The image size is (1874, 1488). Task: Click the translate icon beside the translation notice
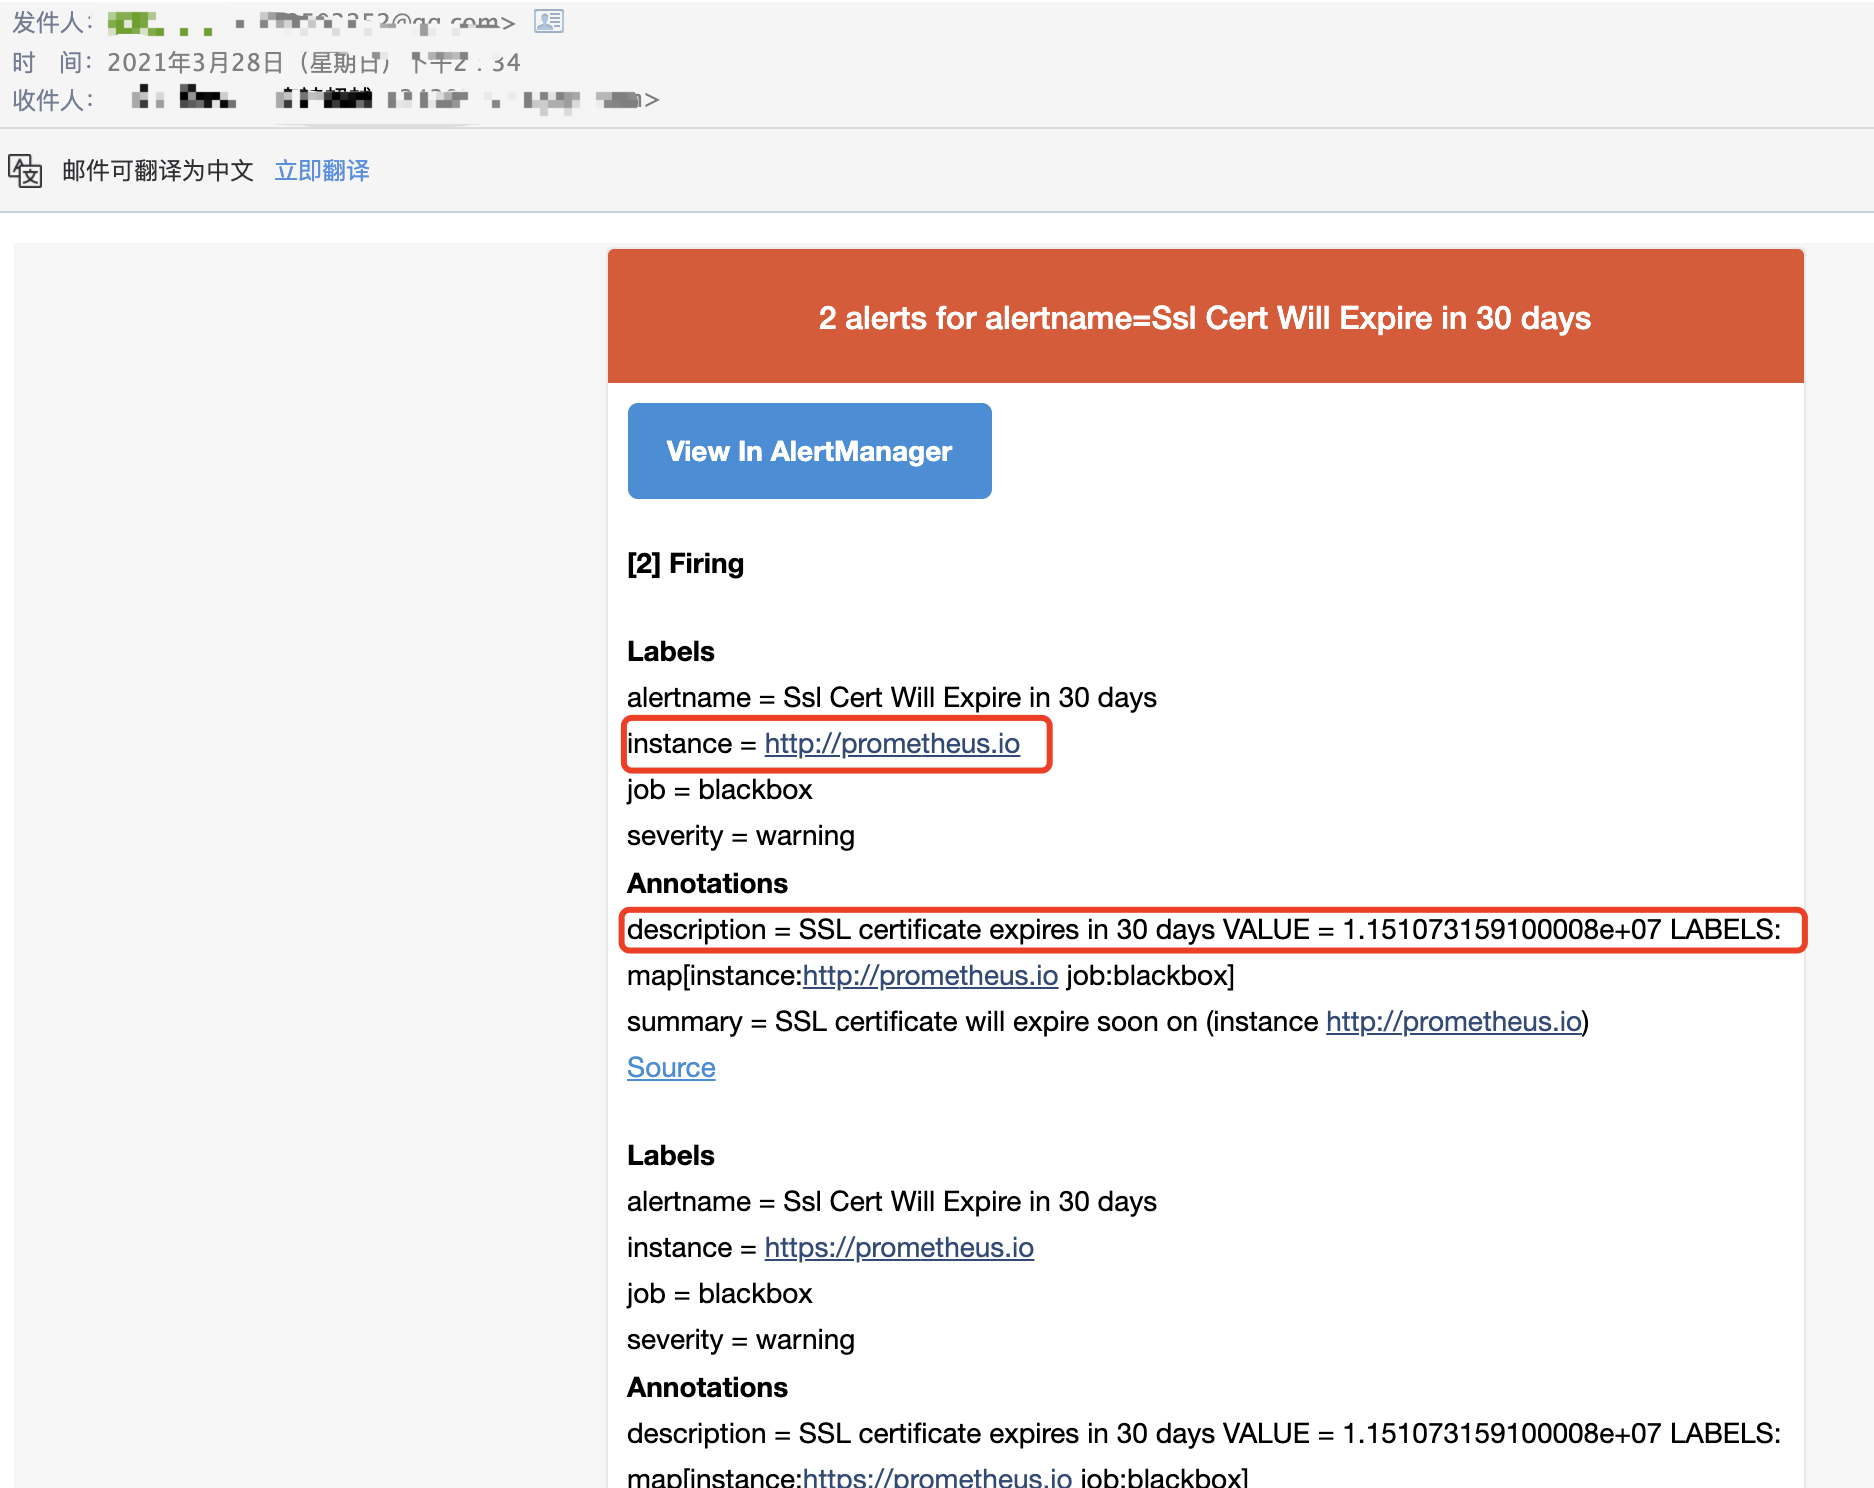click(25, 171)
